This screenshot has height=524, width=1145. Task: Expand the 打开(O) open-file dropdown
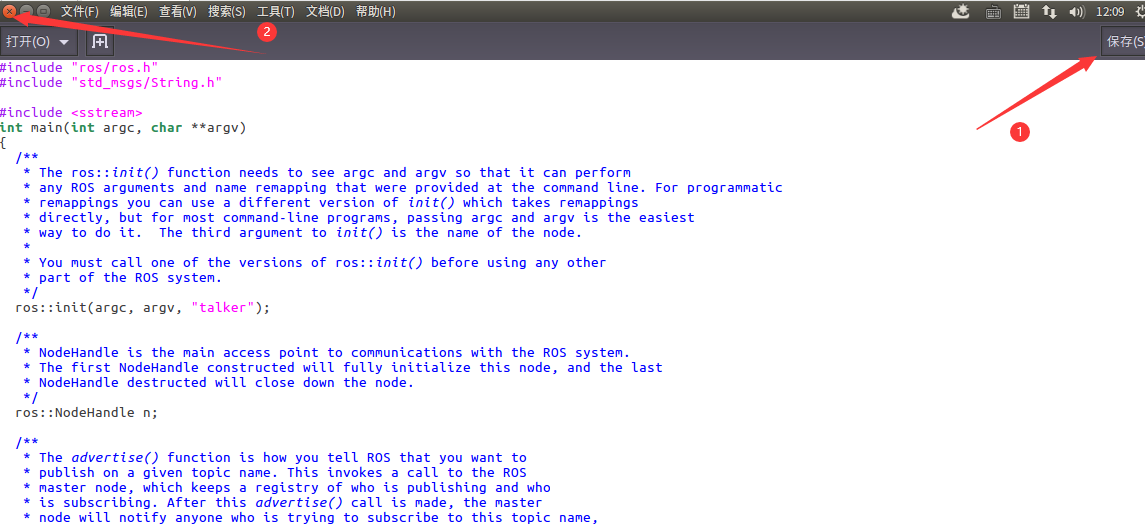click(38, 42)
